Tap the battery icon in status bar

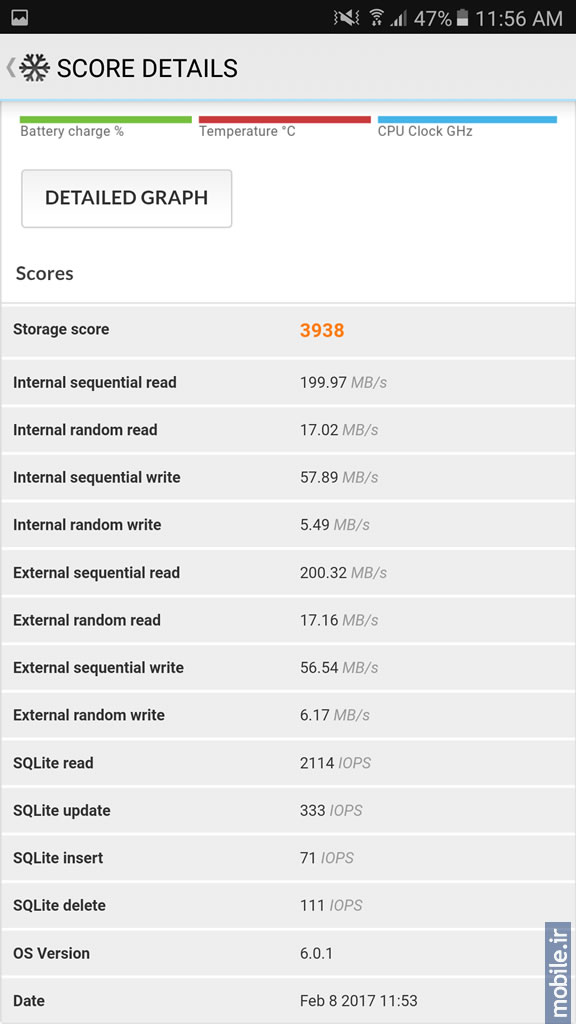tap(462, 18)
